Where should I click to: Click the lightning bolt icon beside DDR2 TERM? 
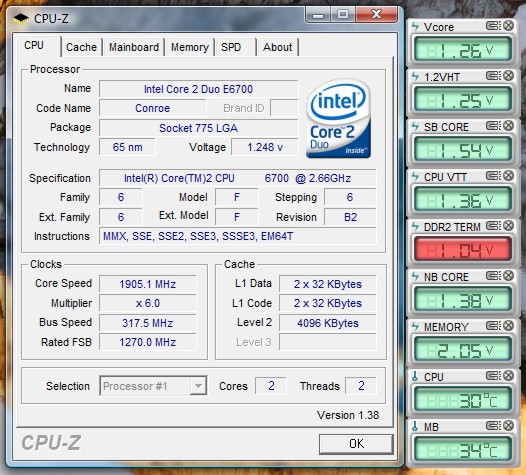(x=415, y=226)
